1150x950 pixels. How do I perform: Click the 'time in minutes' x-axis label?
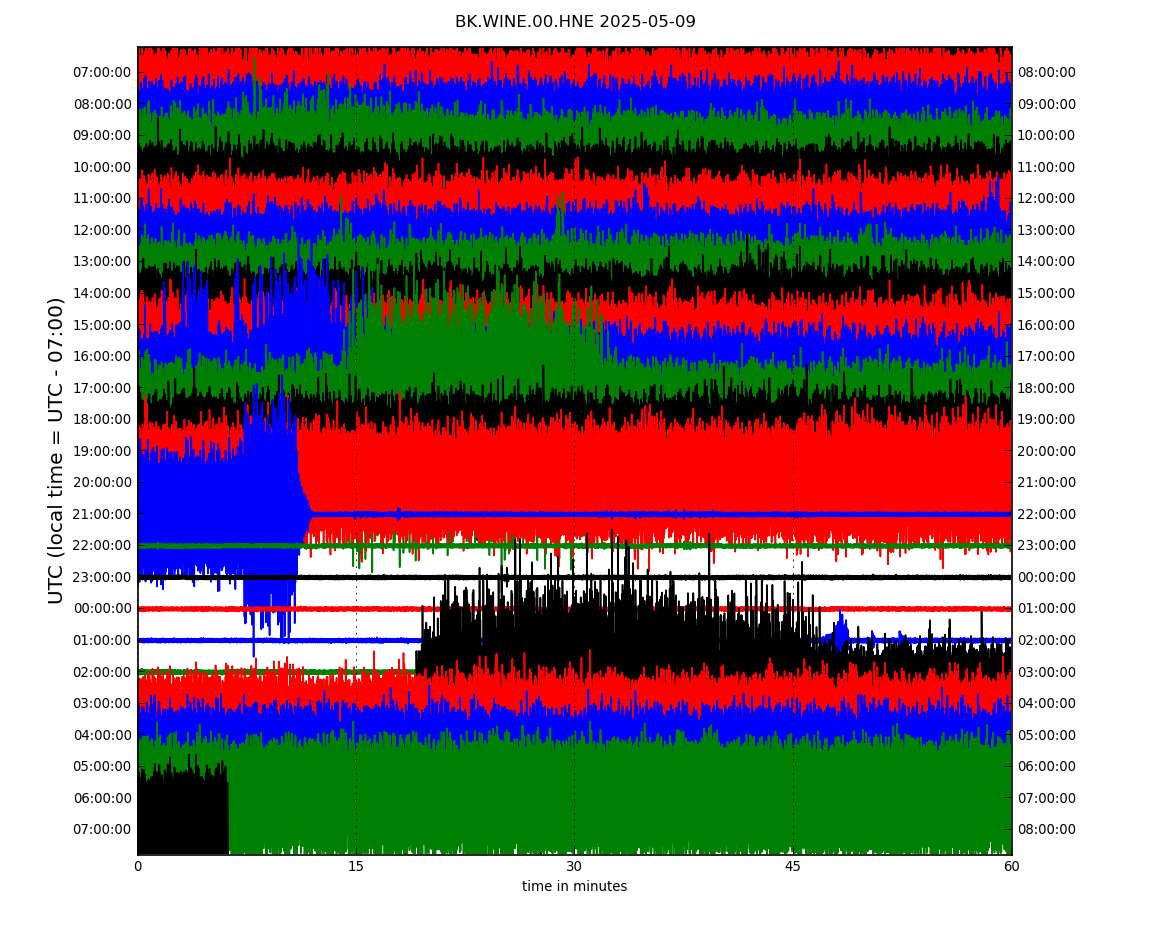(574, 886)
